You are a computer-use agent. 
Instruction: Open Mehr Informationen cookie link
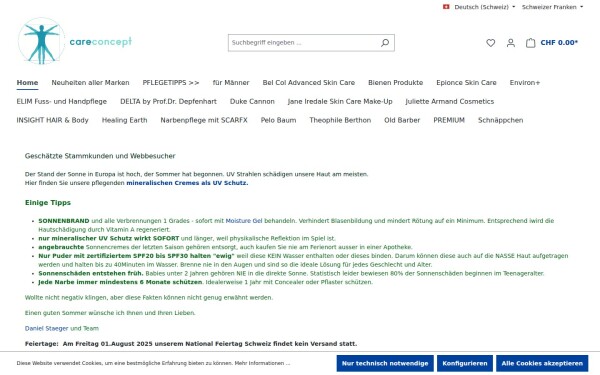click(x=262, y=363)
